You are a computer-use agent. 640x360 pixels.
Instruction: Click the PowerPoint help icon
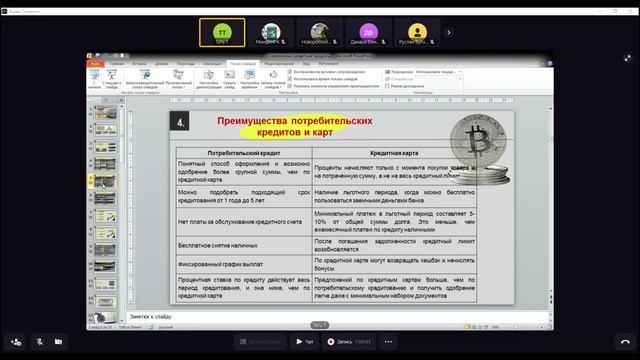coord(549,63)
